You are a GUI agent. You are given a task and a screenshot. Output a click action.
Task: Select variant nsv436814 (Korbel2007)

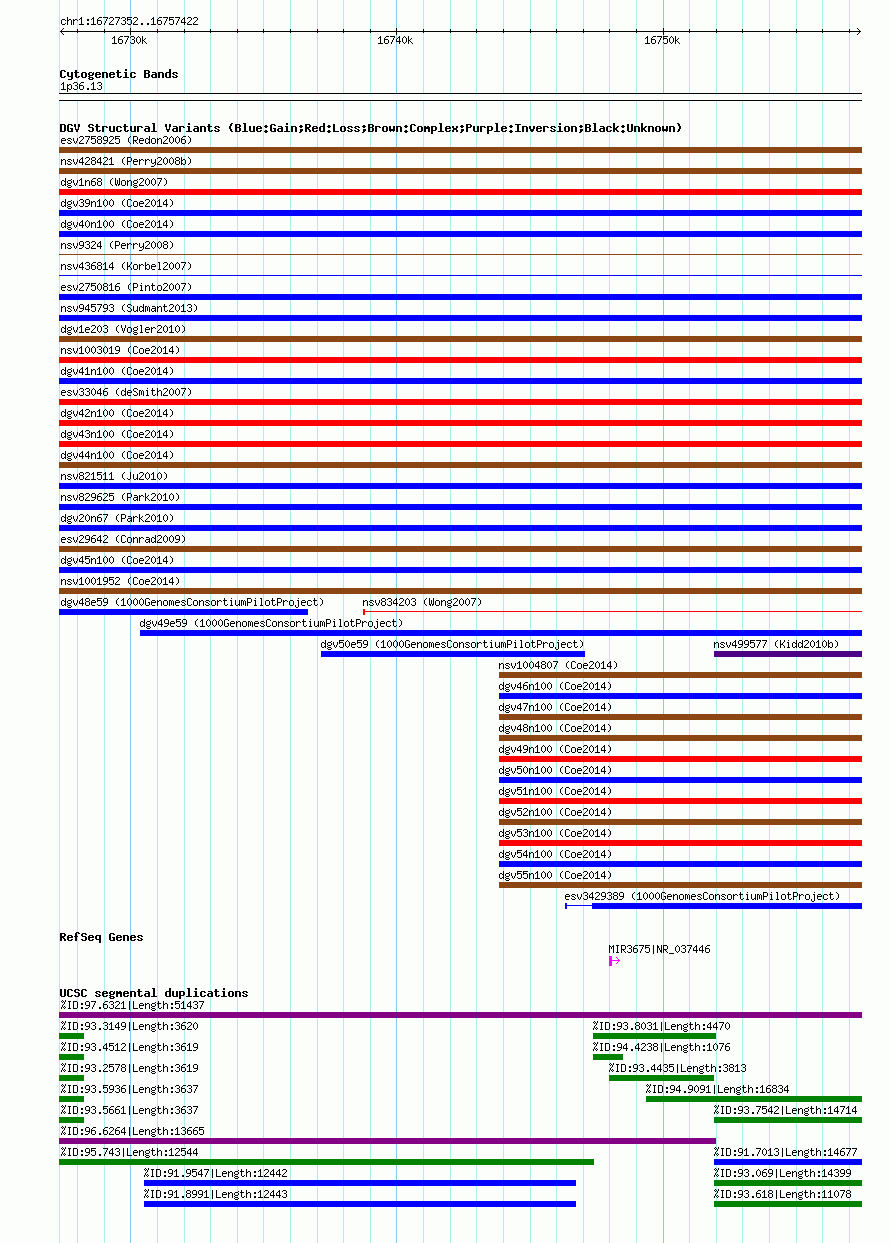126,266
